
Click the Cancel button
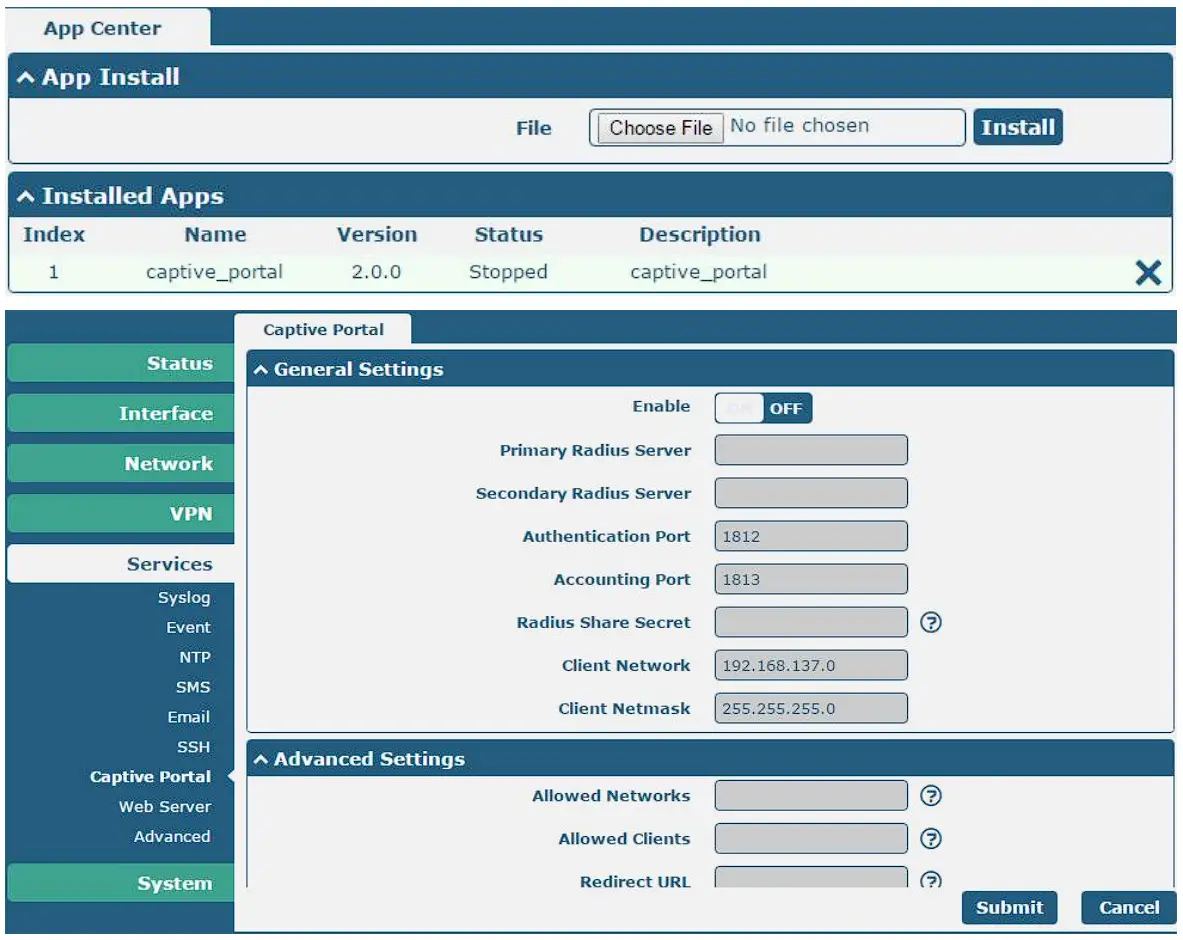pyautogui.click(x=1129, y=908)
